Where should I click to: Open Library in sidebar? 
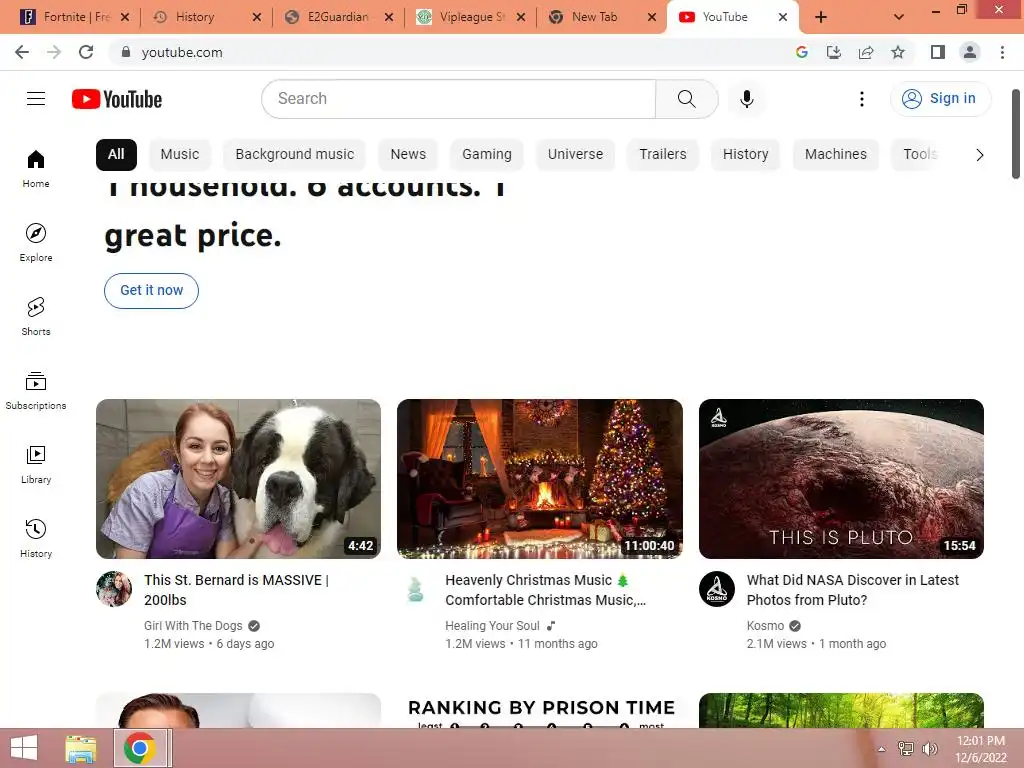tap(36, 464)
